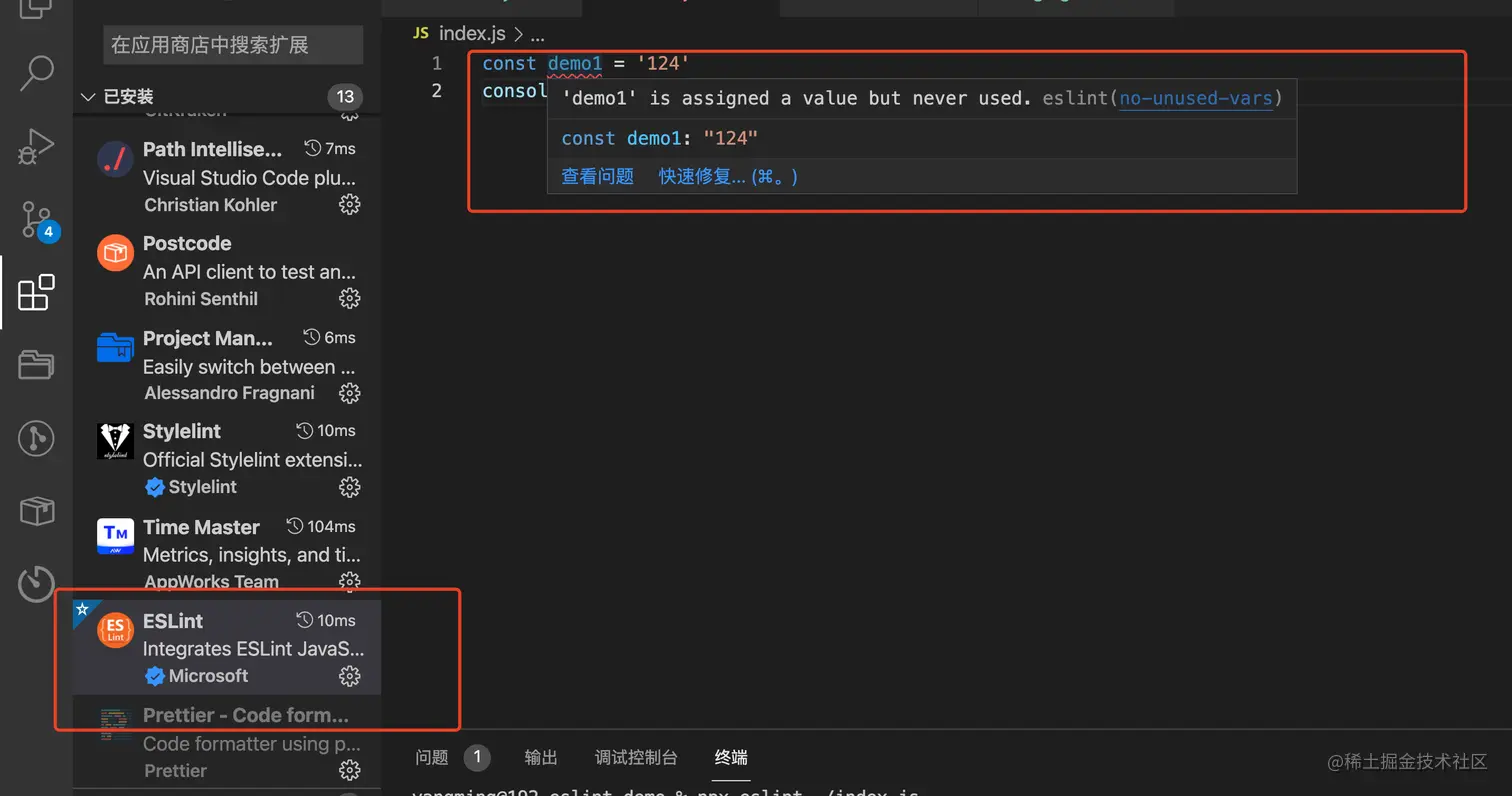Select the Path Intellisense extension title
Image resolution: width=1512 pixels, height=796 pixels.
coord(212,149)
